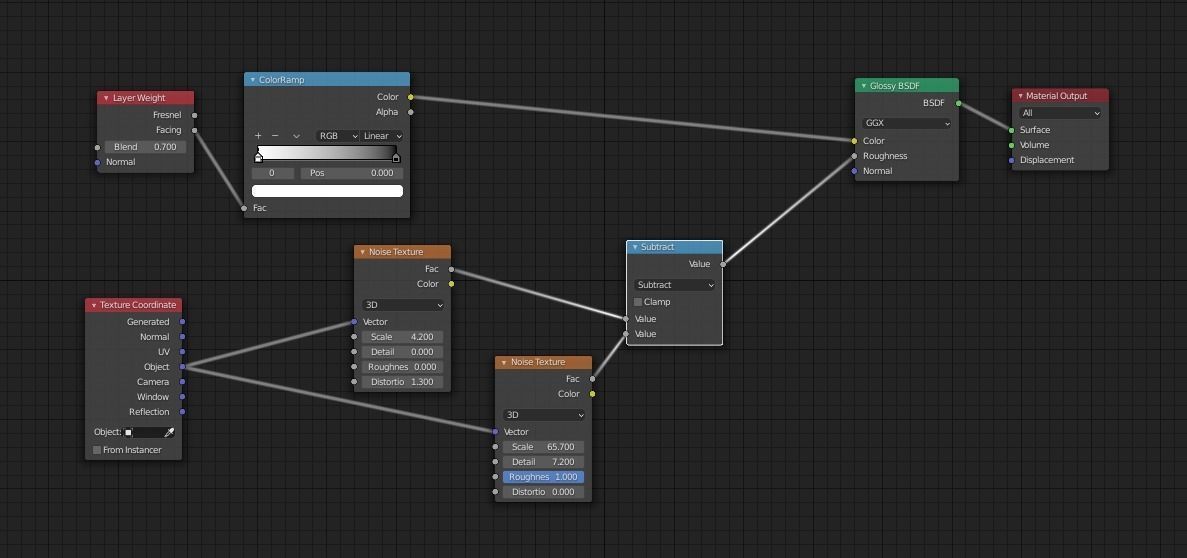Click the Roughness input socket on Glossy BSDF
The width and height of the screenshot is (1187, 558).
(x=855, y=156)
